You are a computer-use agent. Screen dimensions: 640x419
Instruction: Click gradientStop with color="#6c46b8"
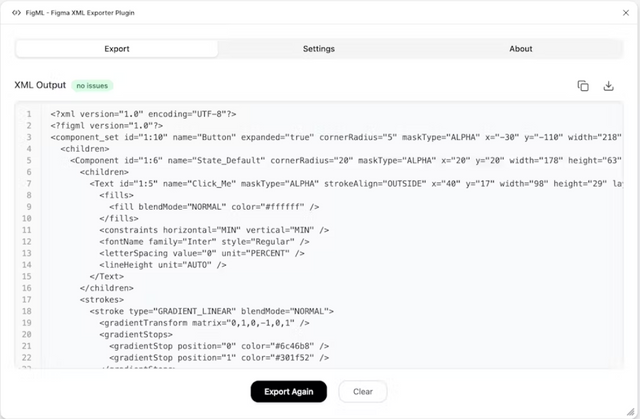pyautogui.click(x=219, y=346)
